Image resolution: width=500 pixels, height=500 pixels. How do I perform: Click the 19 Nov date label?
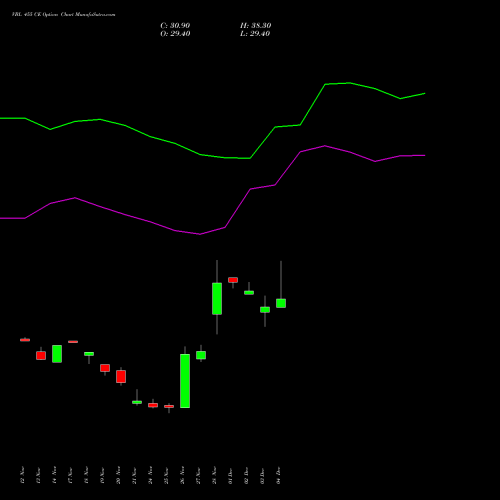coord(102,475)
